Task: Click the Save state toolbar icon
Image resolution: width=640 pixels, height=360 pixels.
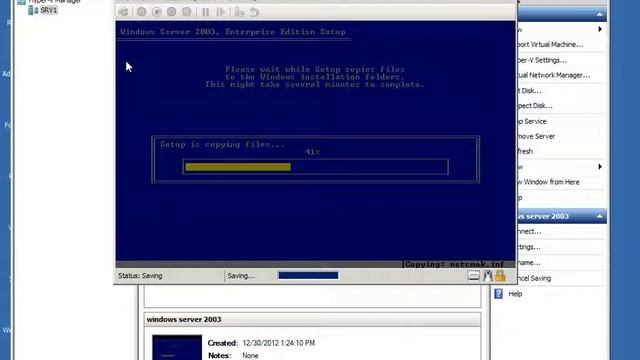Action: 187,12
